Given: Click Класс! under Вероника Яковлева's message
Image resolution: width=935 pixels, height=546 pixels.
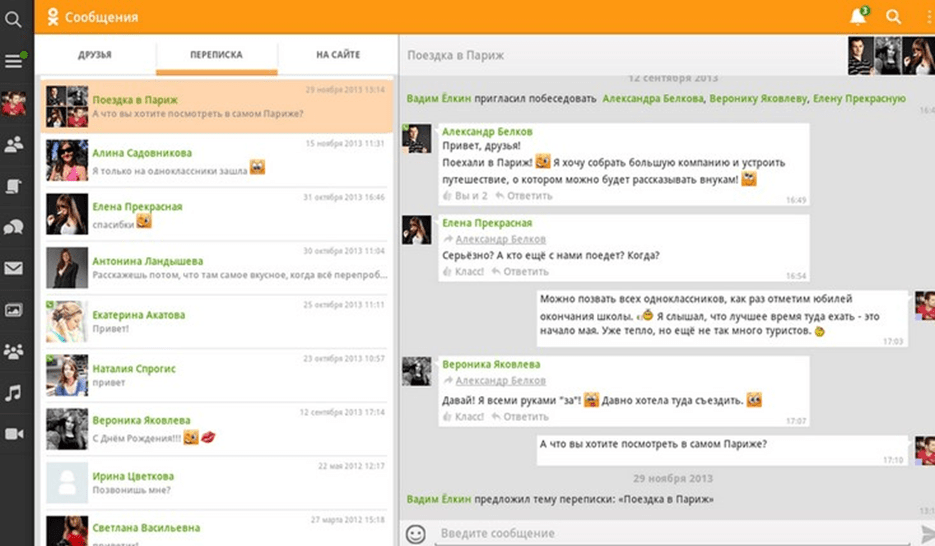Looking at the screenshot, I should (469, 416).
